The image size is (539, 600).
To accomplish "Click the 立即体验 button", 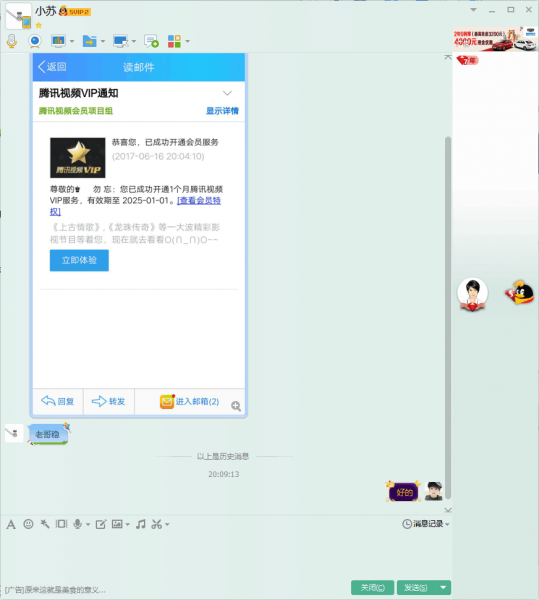I will point(79,260).
